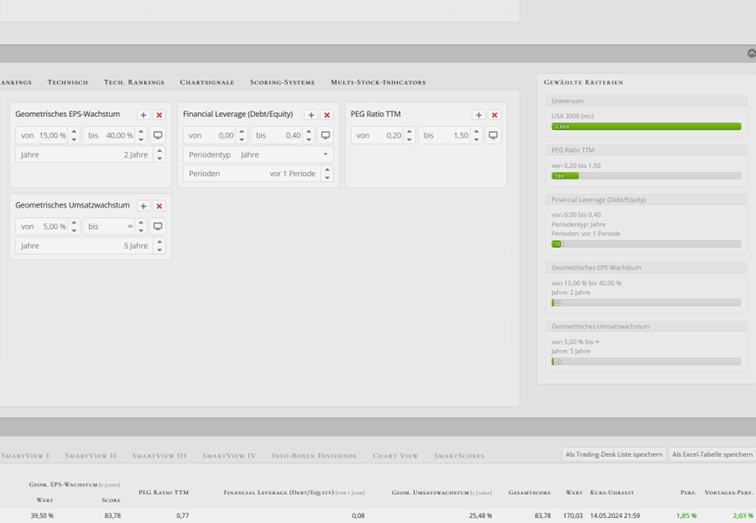Click monitor icon in PEG Ratio TTM row
This screenshot has width=756, height=523.
(x=493, y=135)
